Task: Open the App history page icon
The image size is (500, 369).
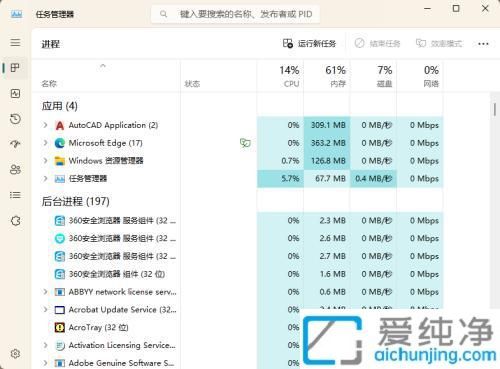Action: click(x=15, y=119)
